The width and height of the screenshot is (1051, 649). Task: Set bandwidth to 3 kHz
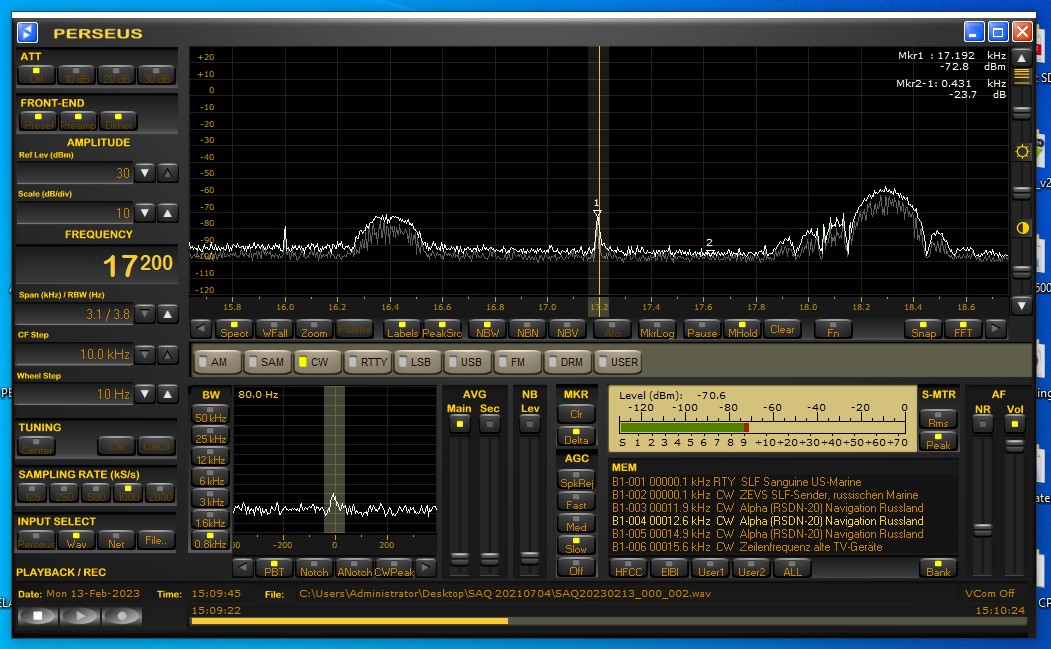coord(210,498)
